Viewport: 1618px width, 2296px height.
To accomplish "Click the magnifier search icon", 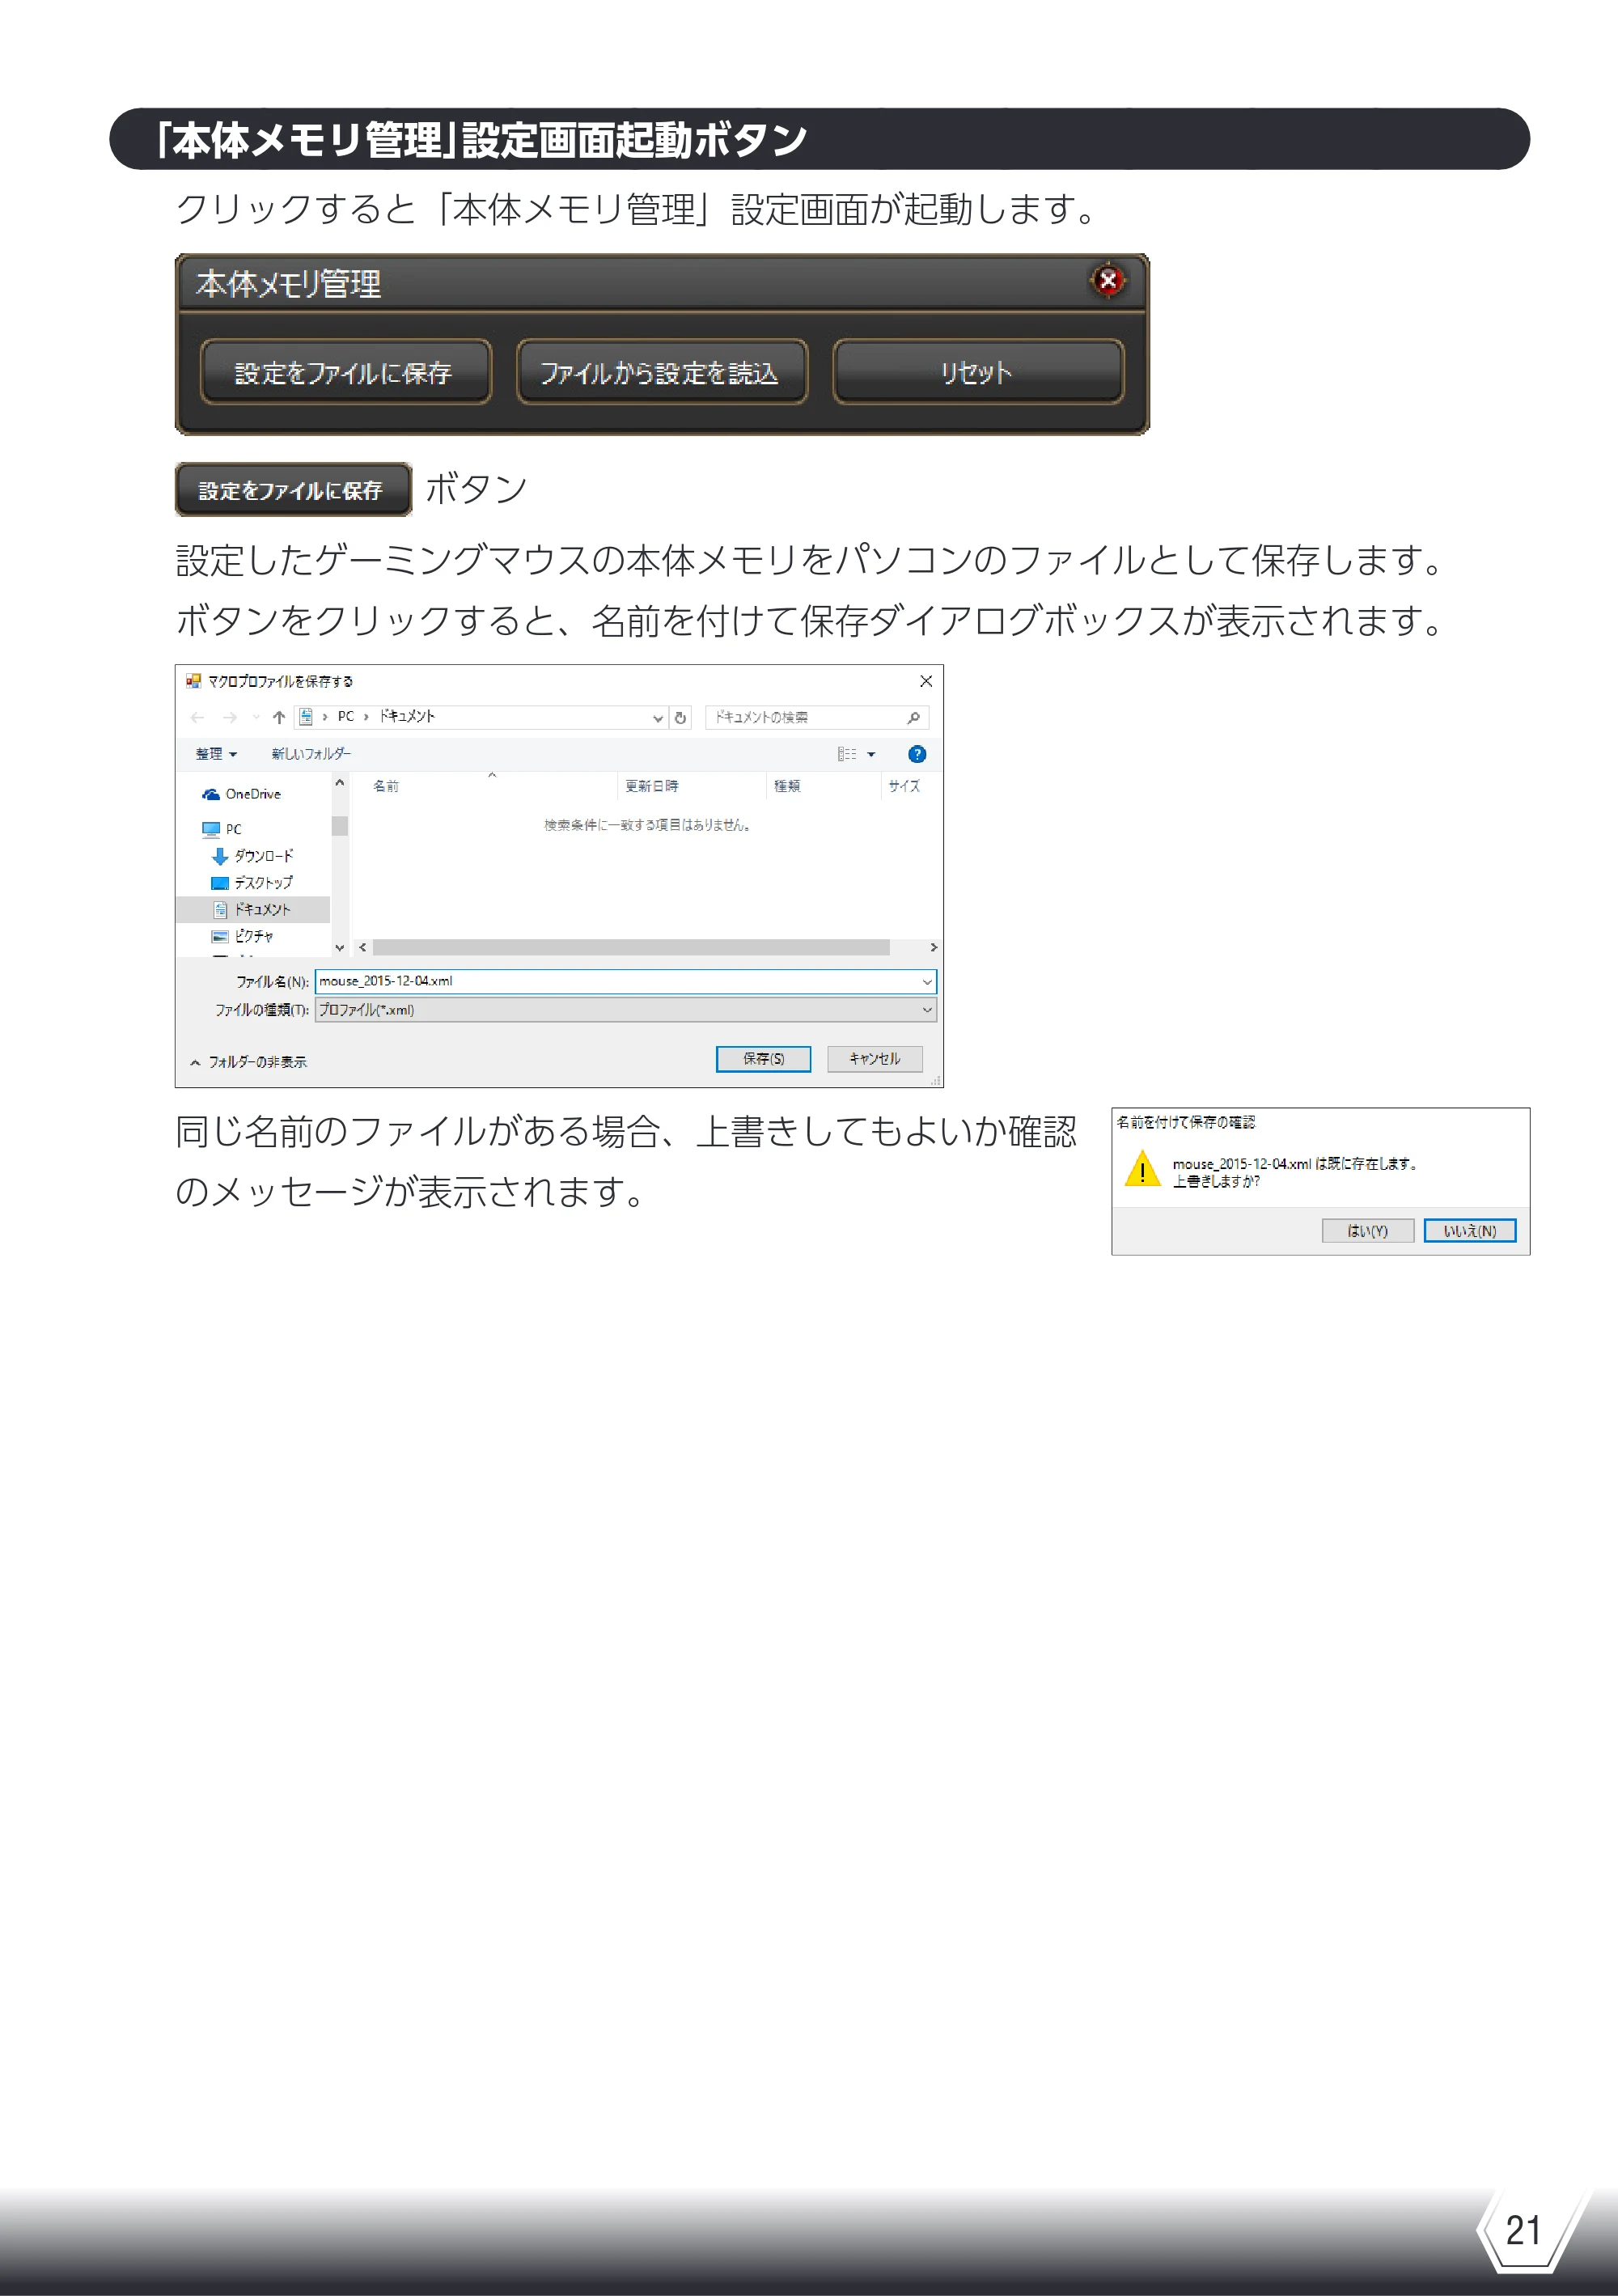I will coord(914,717).
